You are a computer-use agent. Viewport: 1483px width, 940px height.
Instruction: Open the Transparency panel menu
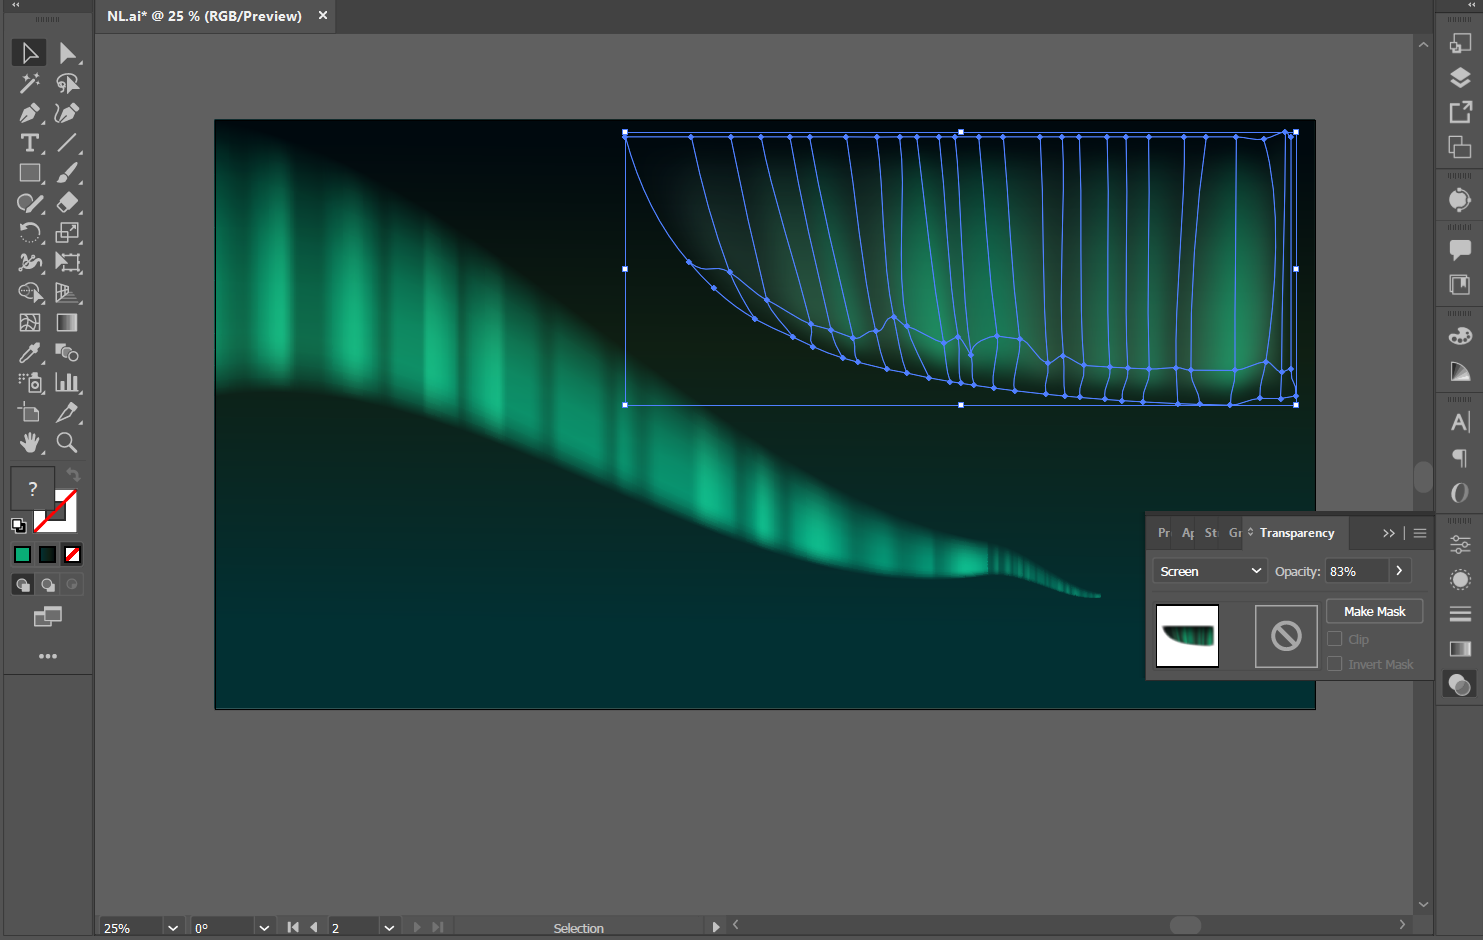click(1420, 533)
